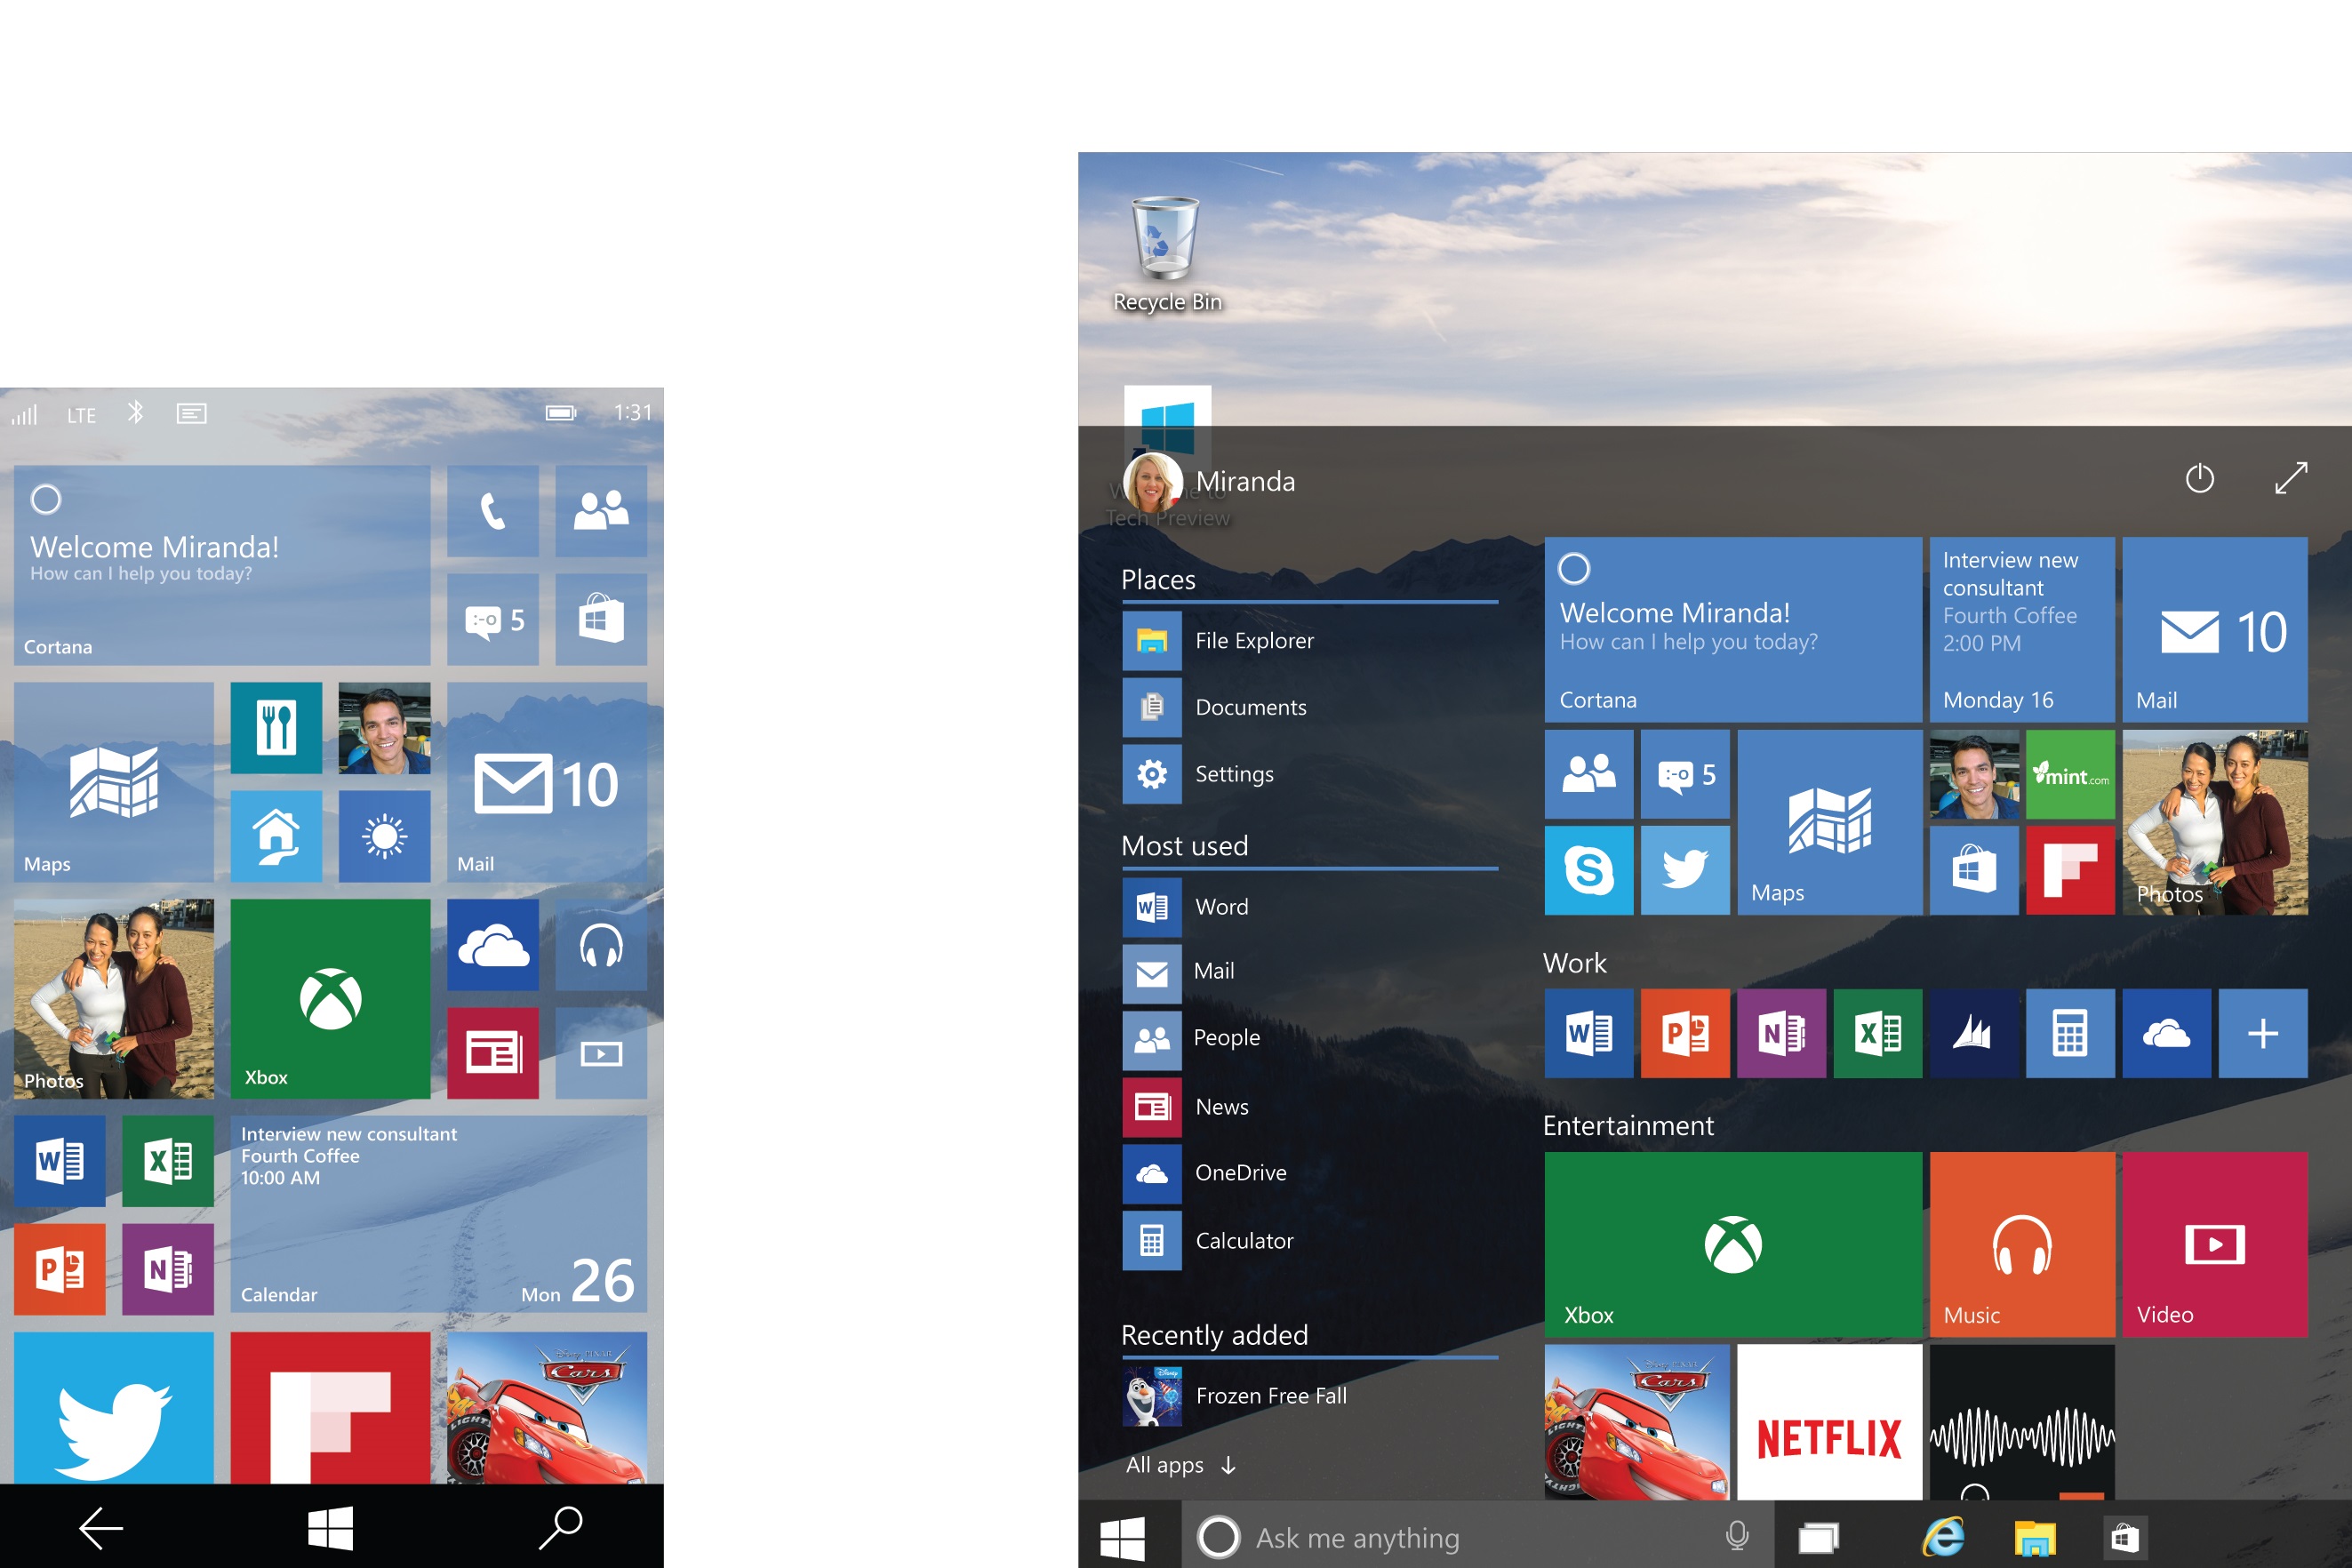The image size is (2352, 1568).
Task: Open the desktop Mail tile showing 10
Action: click(x=2215, y=630)
